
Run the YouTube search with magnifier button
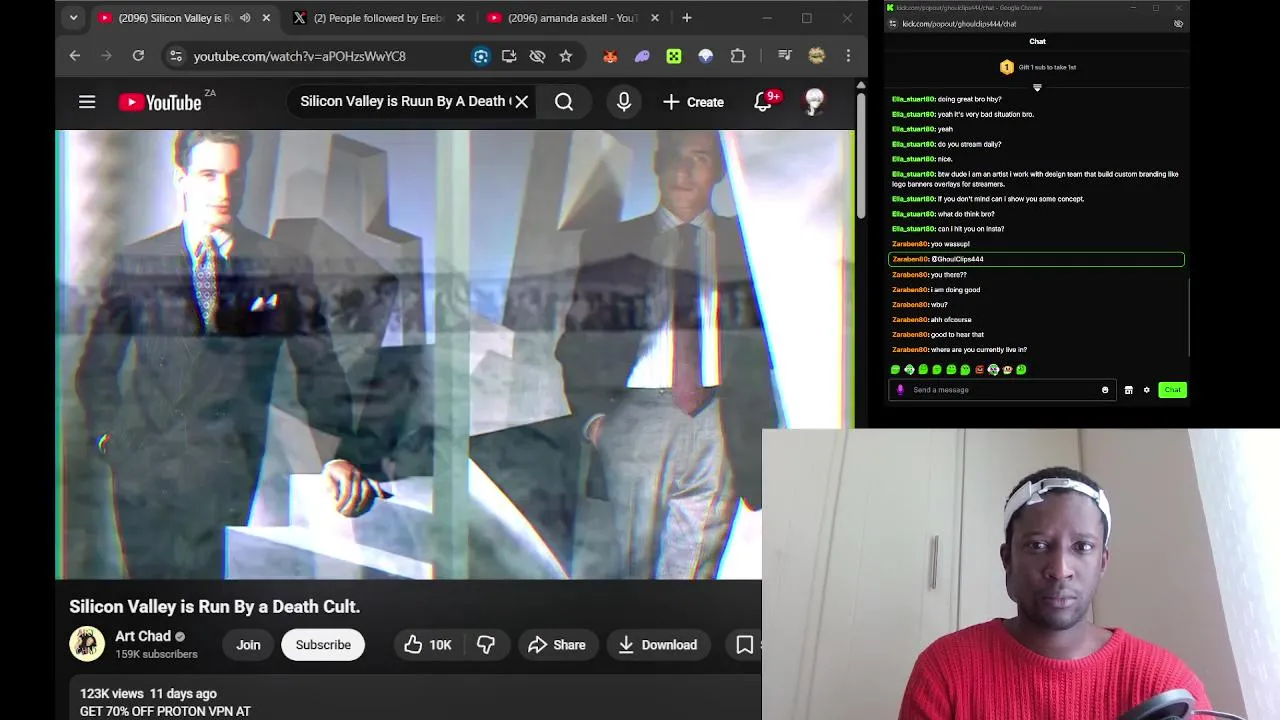[x=564, y=102]
